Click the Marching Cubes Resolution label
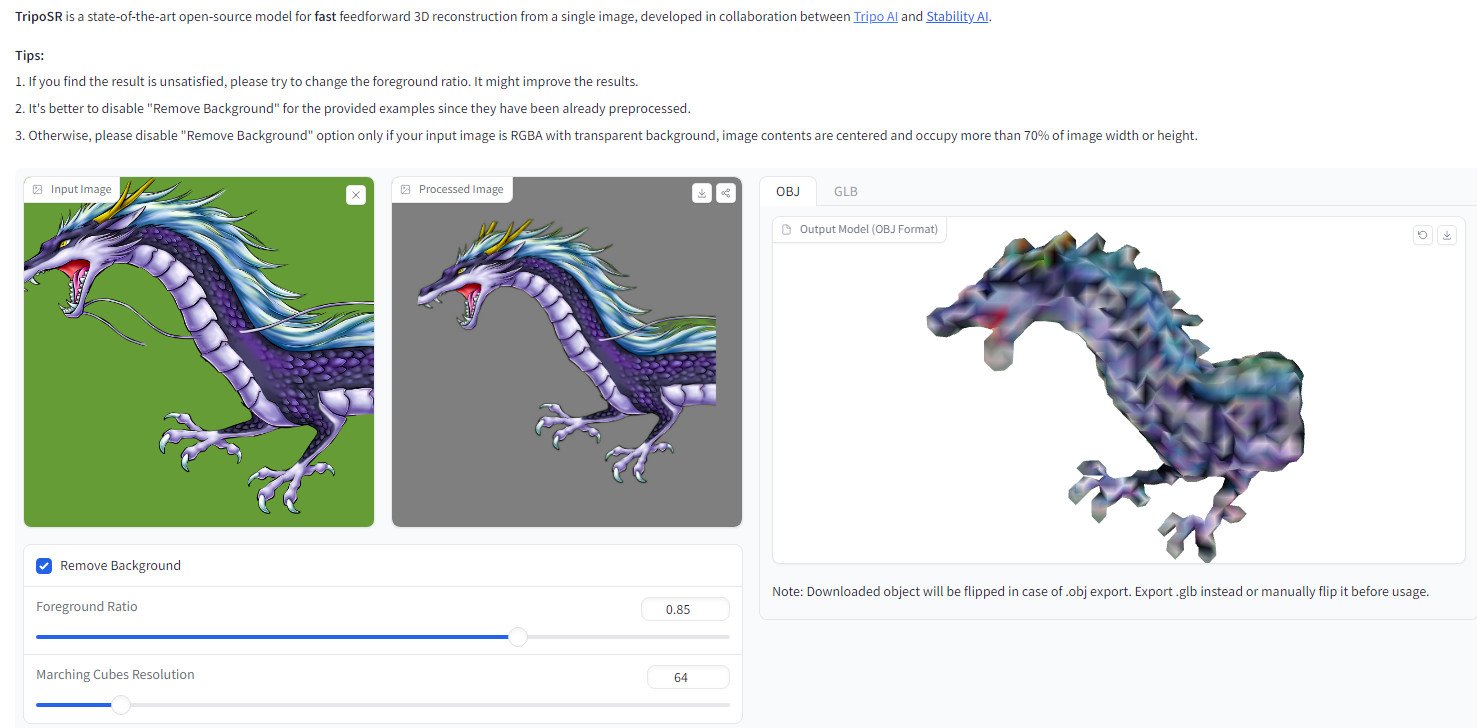Screen dimensions: 1477x728 115,675
